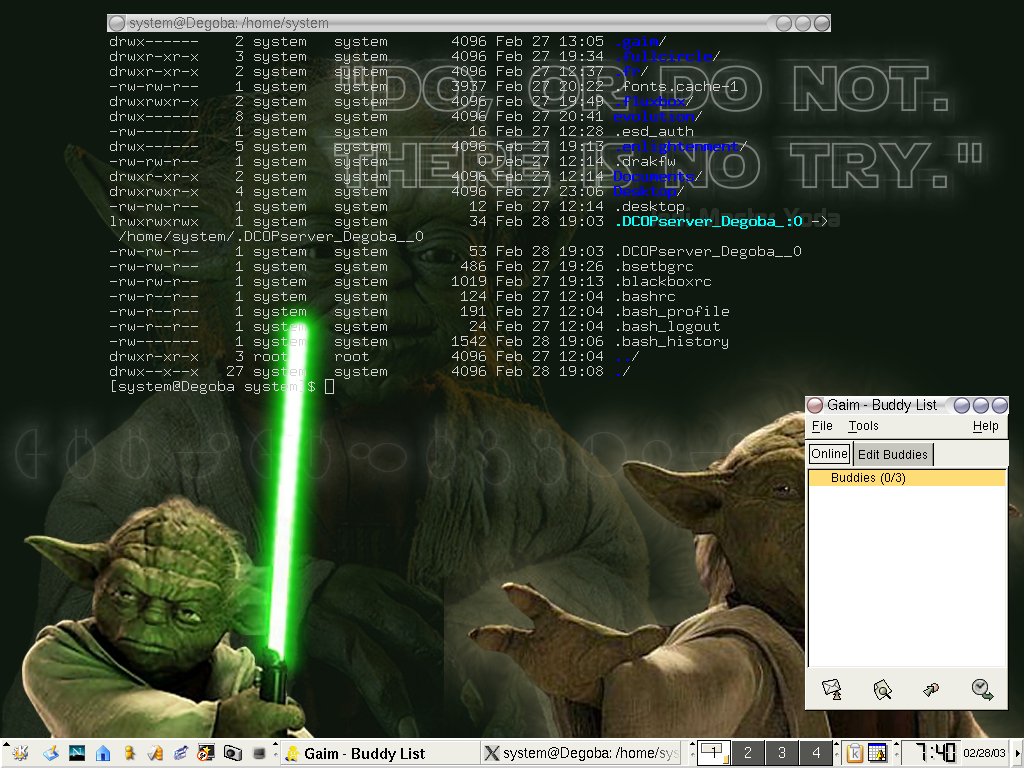Collapse the panel with right arrow
1024x768 pixels.
(x=1017, y=753)
